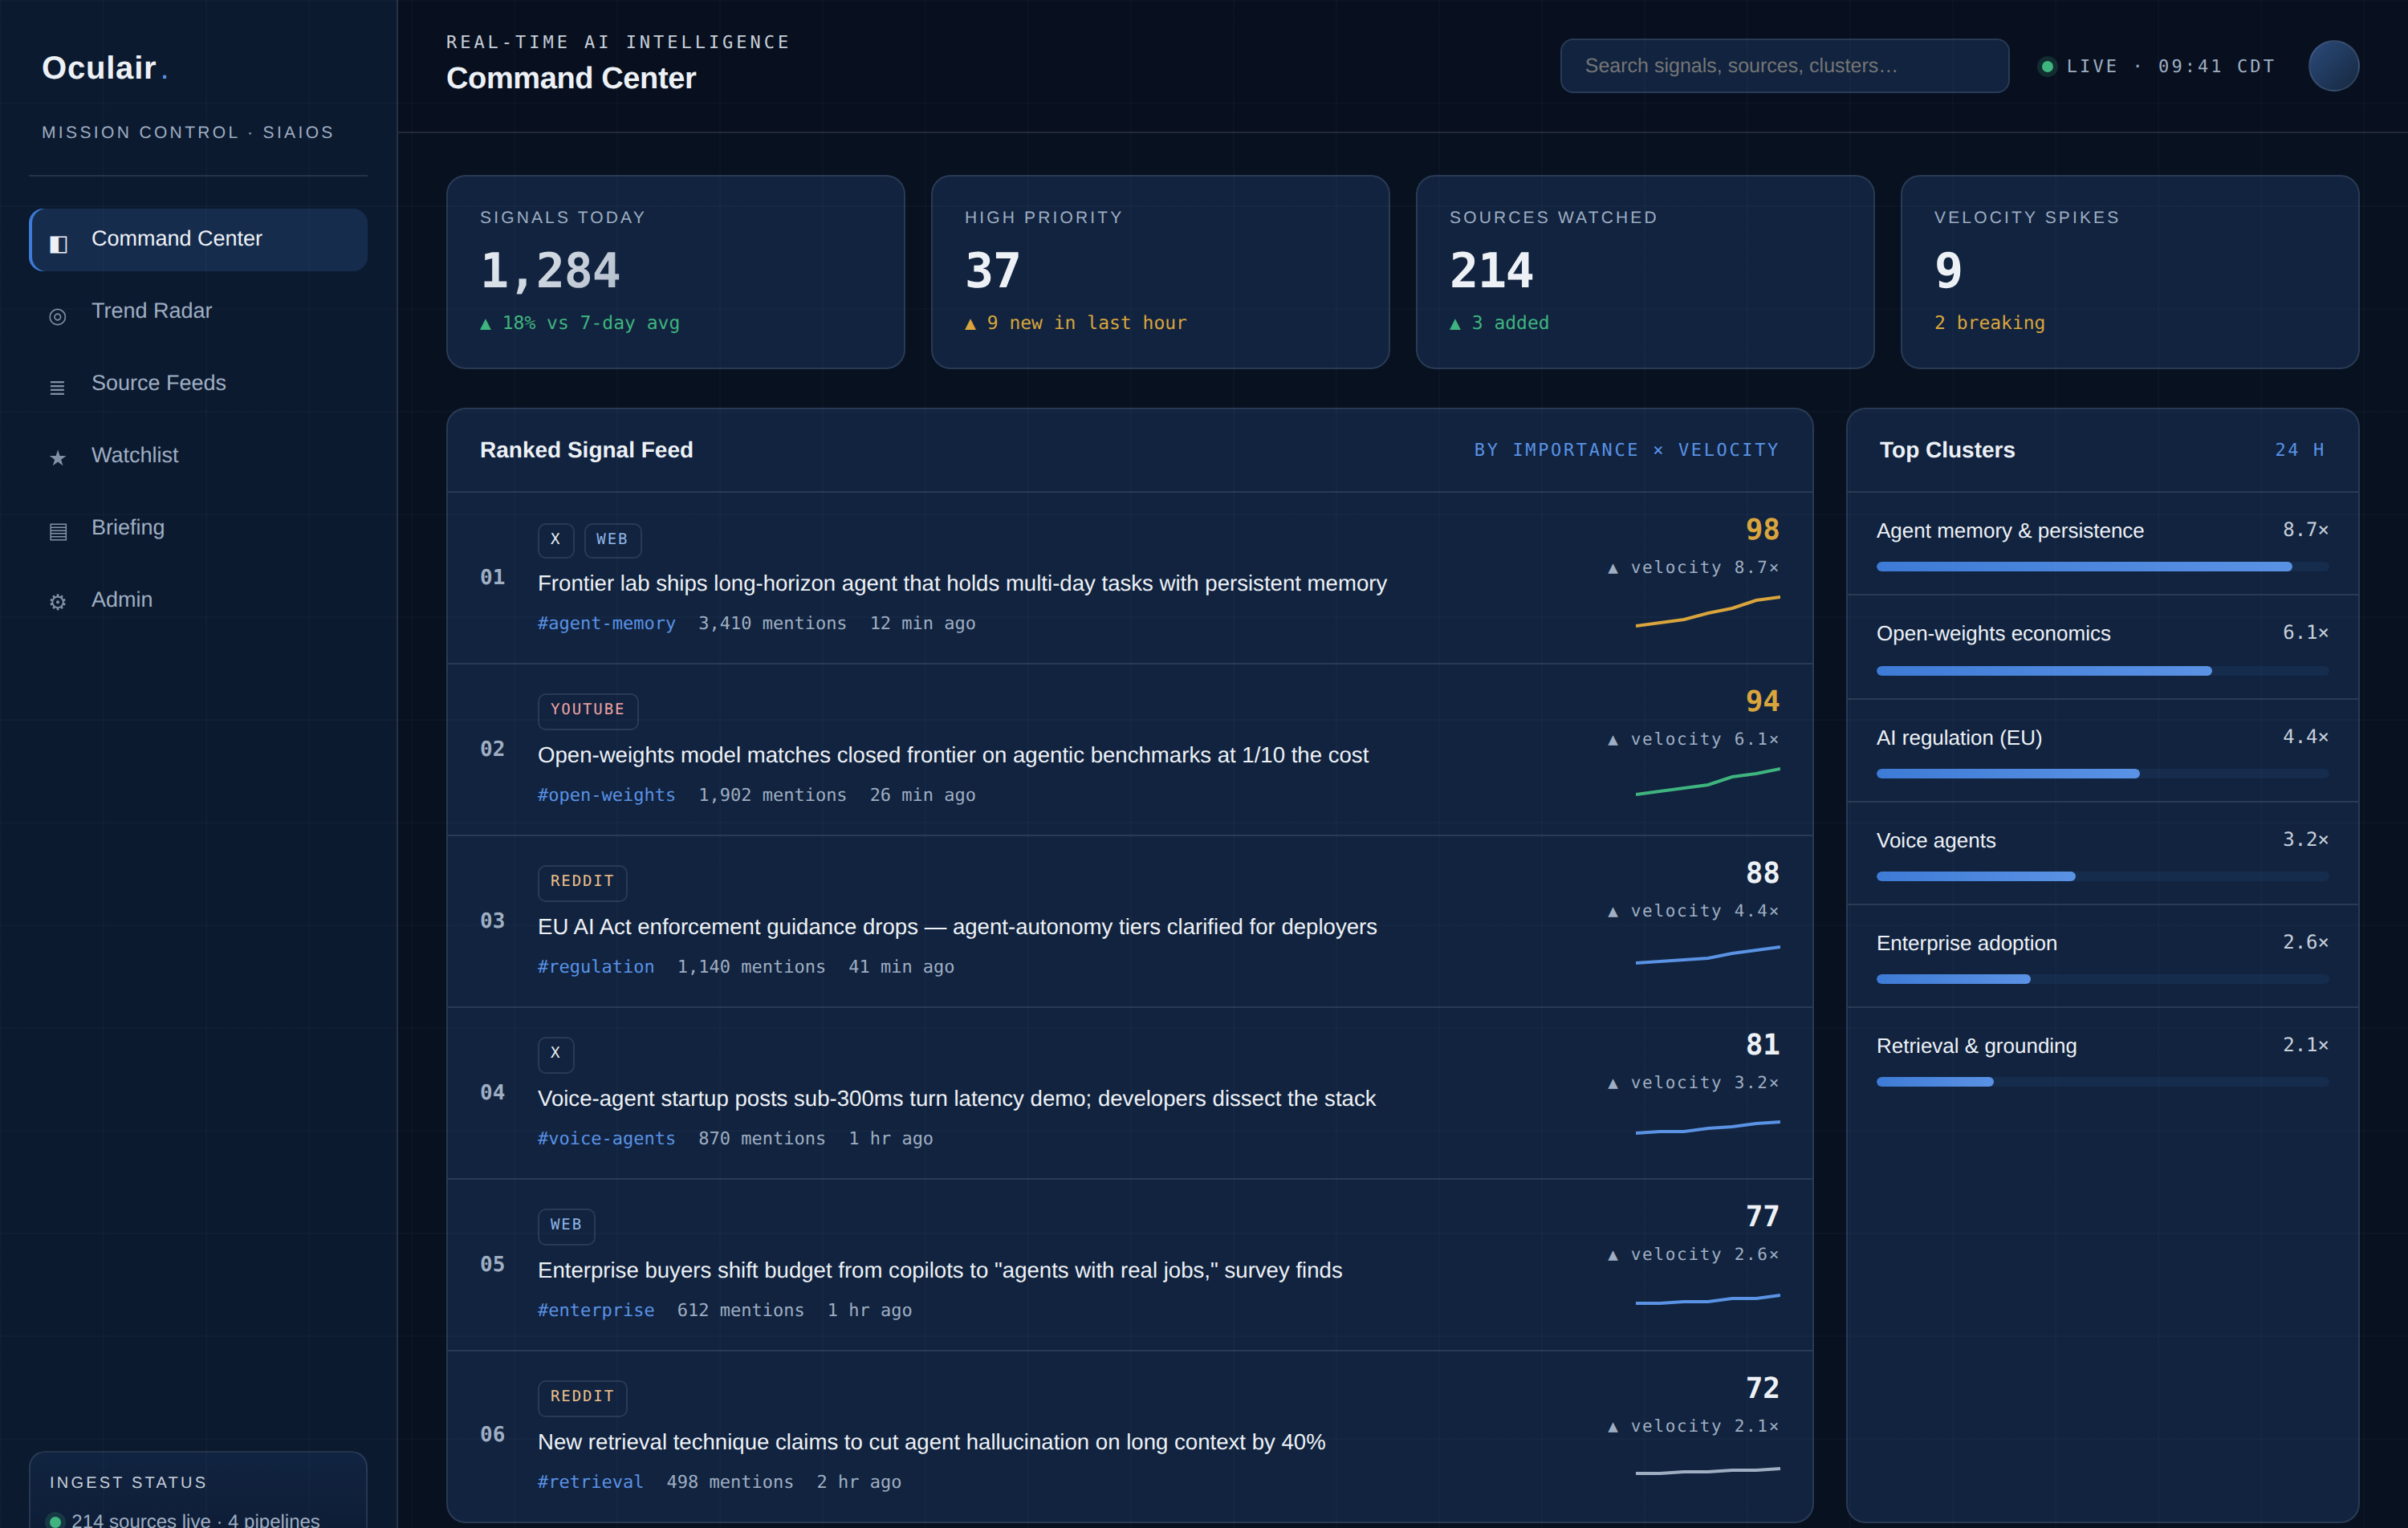Click By Importance × Velocity sort label
The width and height of the screenshot is (2408, 1528).
(x=1626, y=450)
